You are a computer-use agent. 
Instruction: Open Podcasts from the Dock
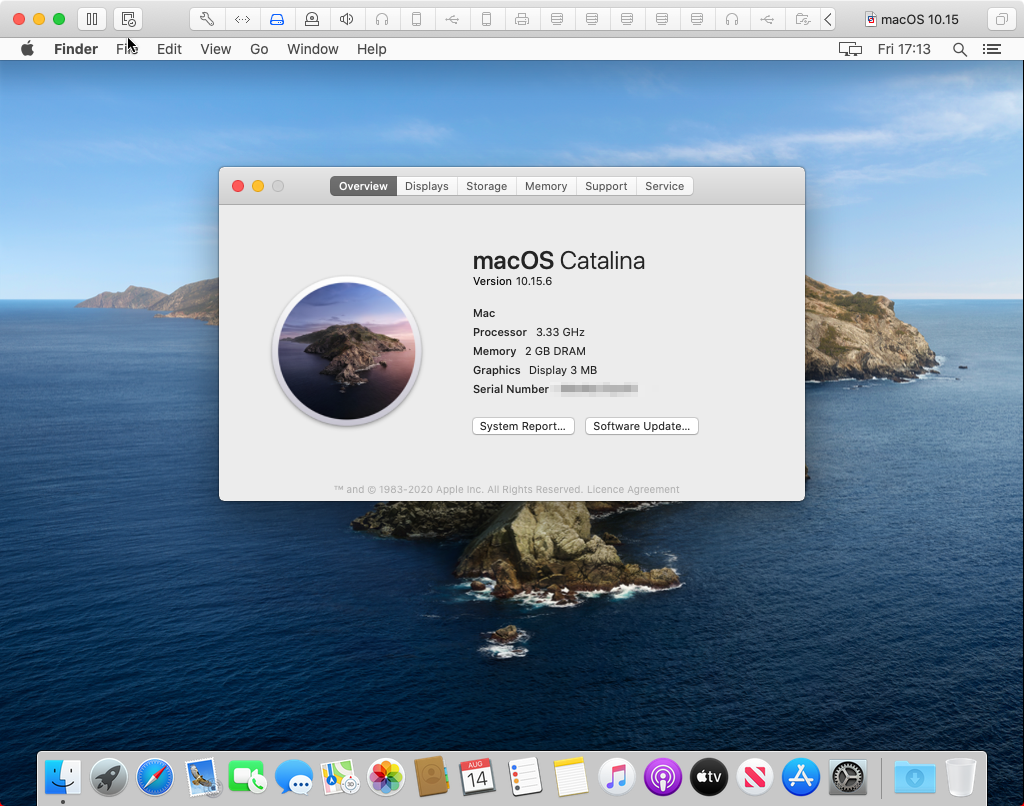pyautogui.click(x=662, y=777)
